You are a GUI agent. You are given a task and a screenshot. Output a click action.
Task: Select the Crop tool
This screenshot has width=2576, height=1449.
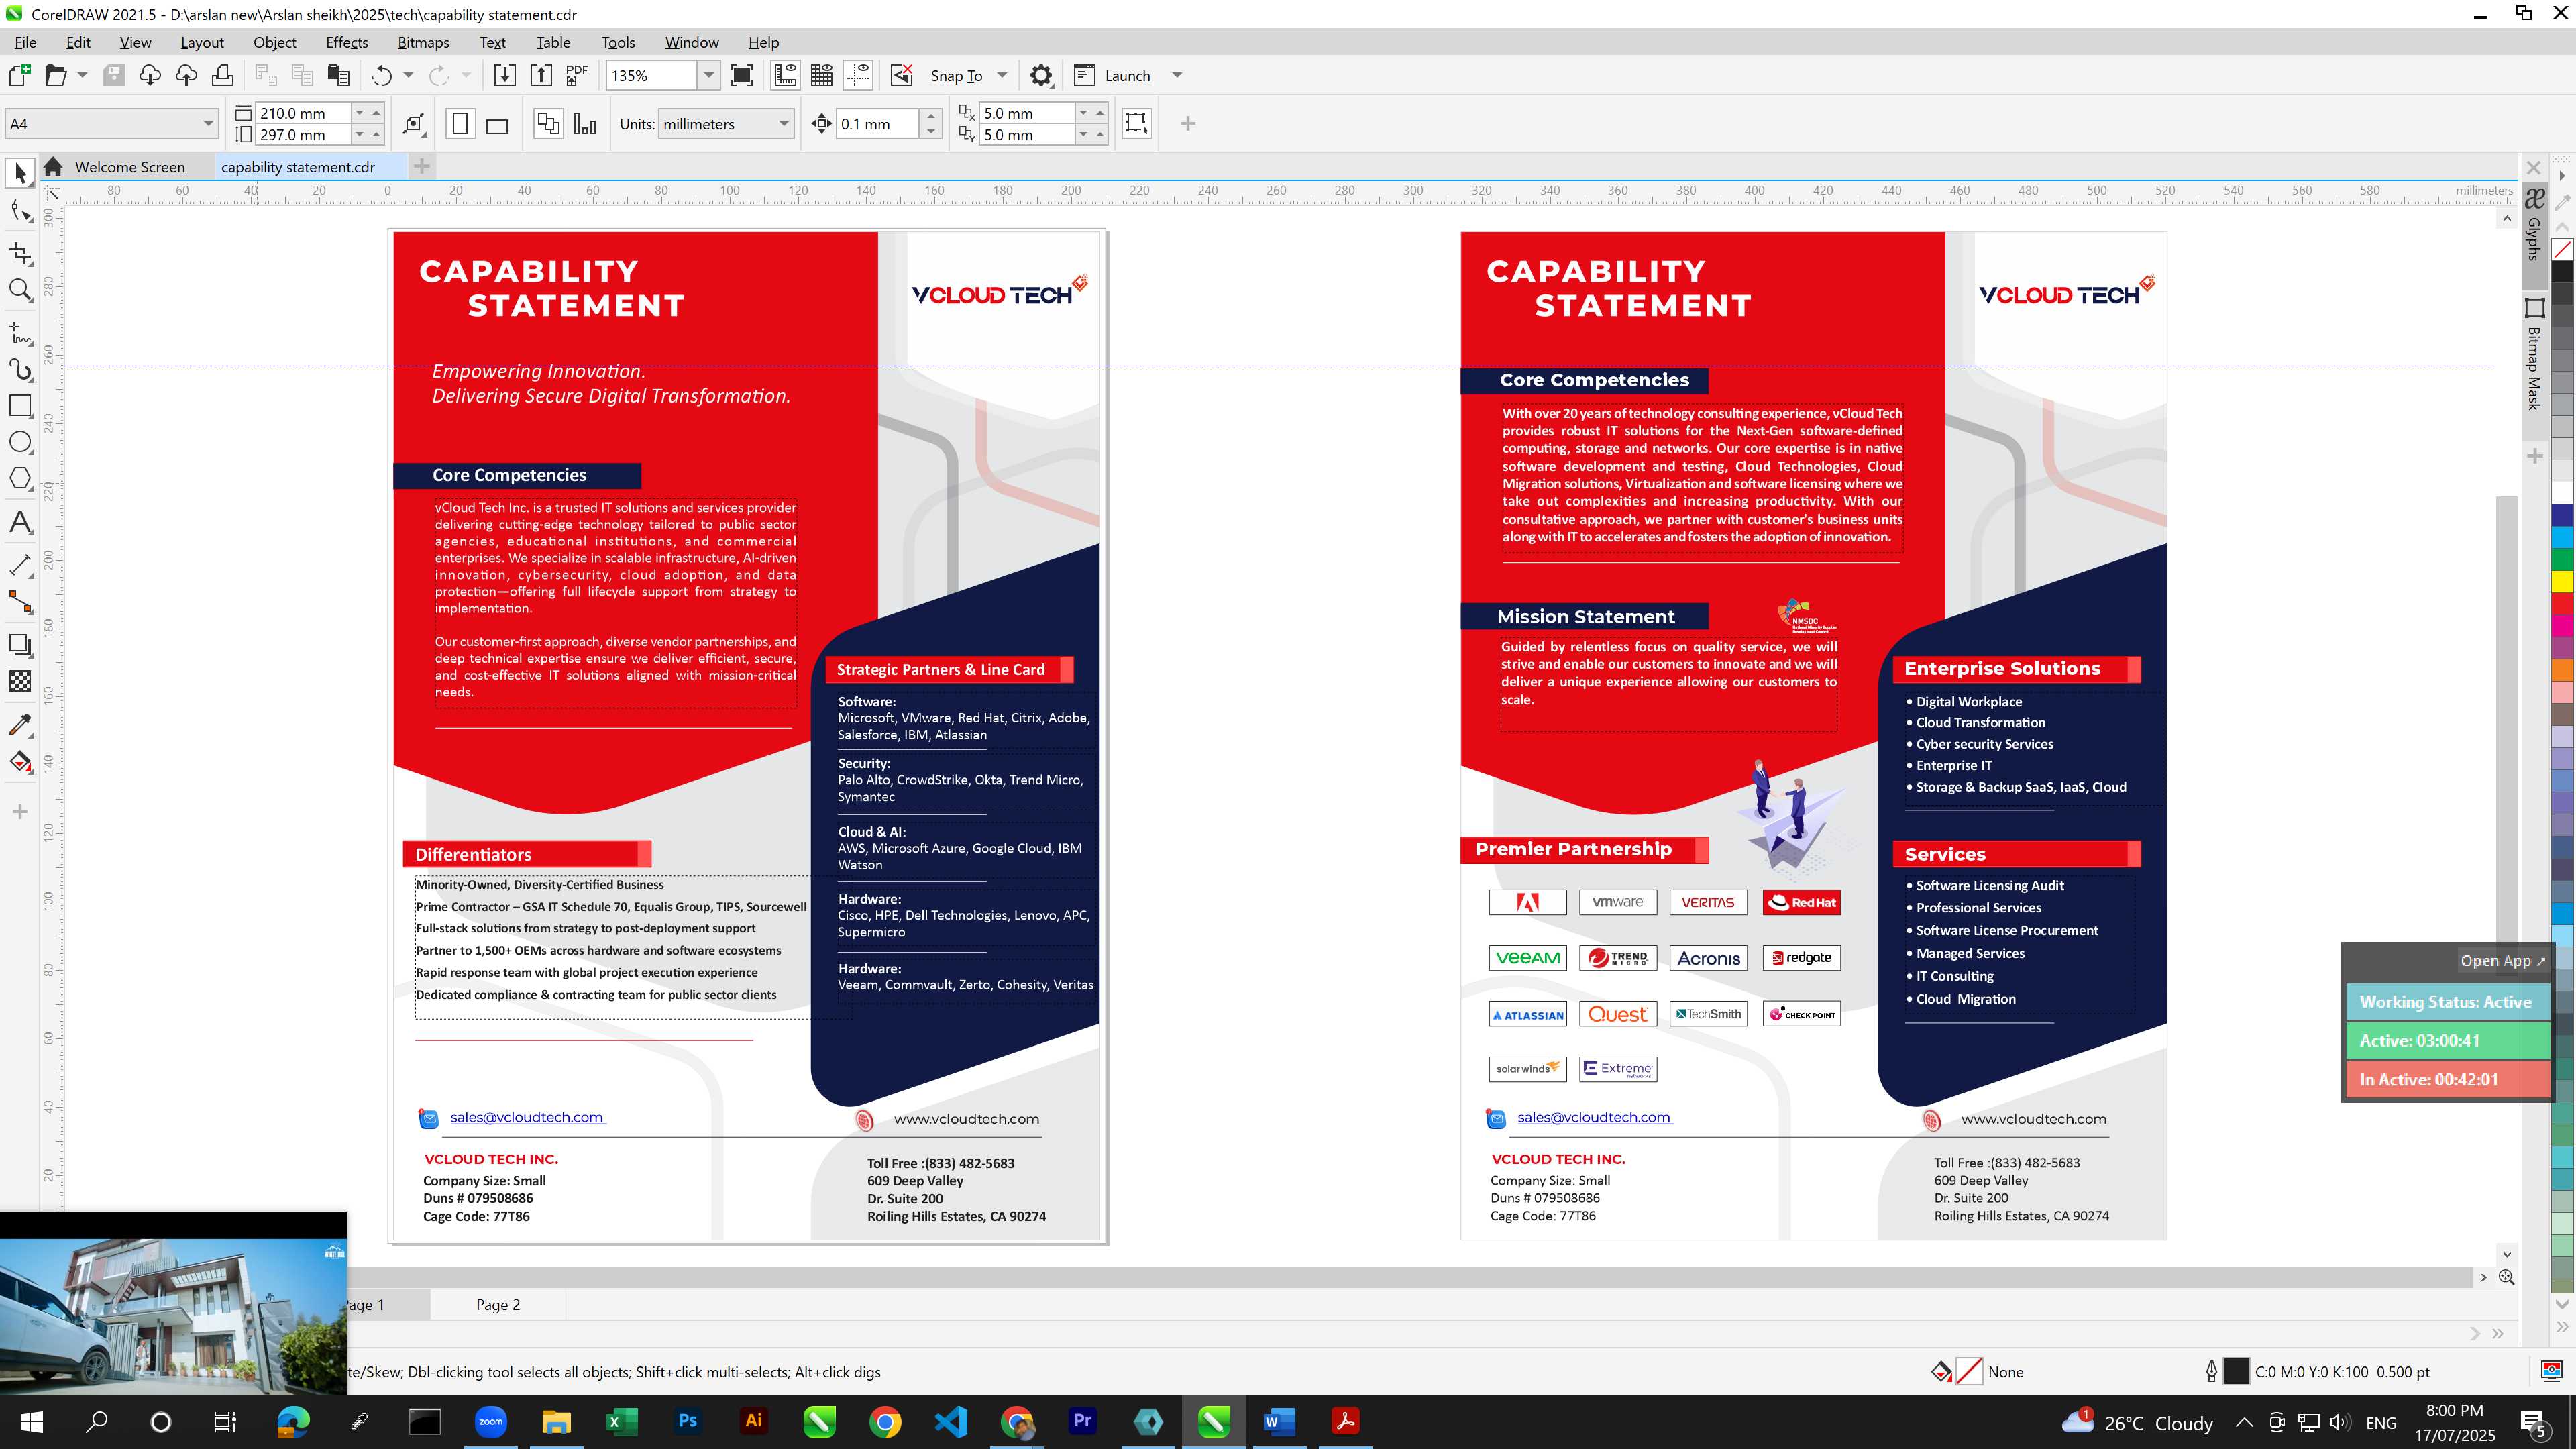pos(20,253)
